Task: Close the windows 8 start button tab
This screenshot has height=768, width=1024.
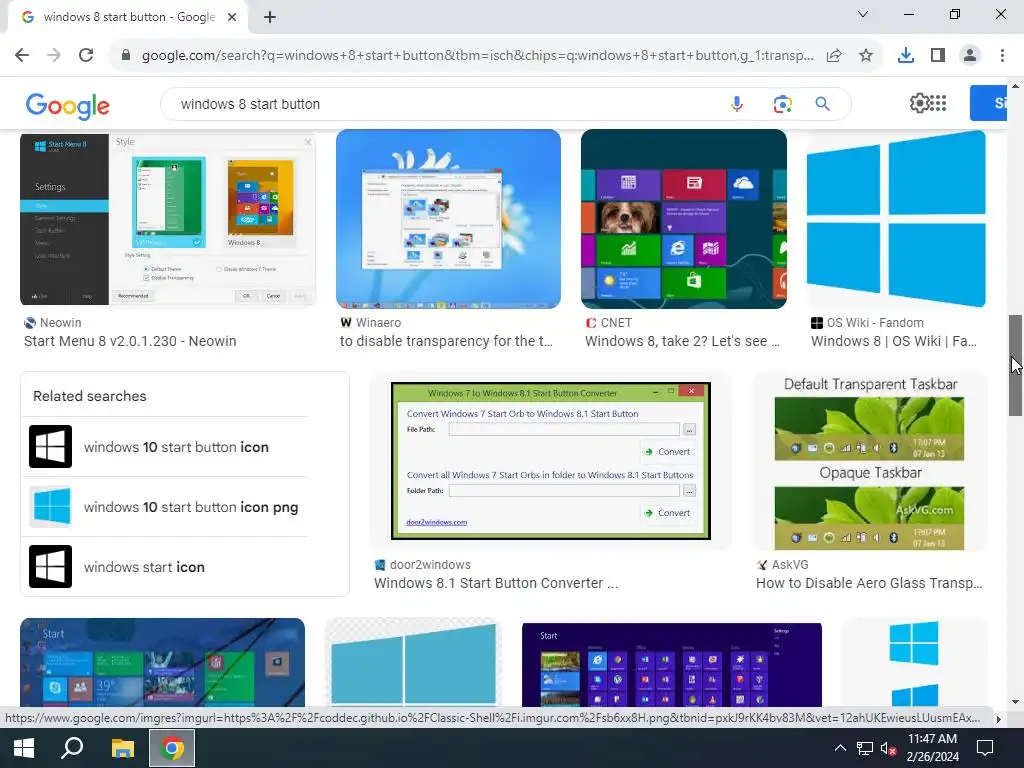Action: [232, 17]
